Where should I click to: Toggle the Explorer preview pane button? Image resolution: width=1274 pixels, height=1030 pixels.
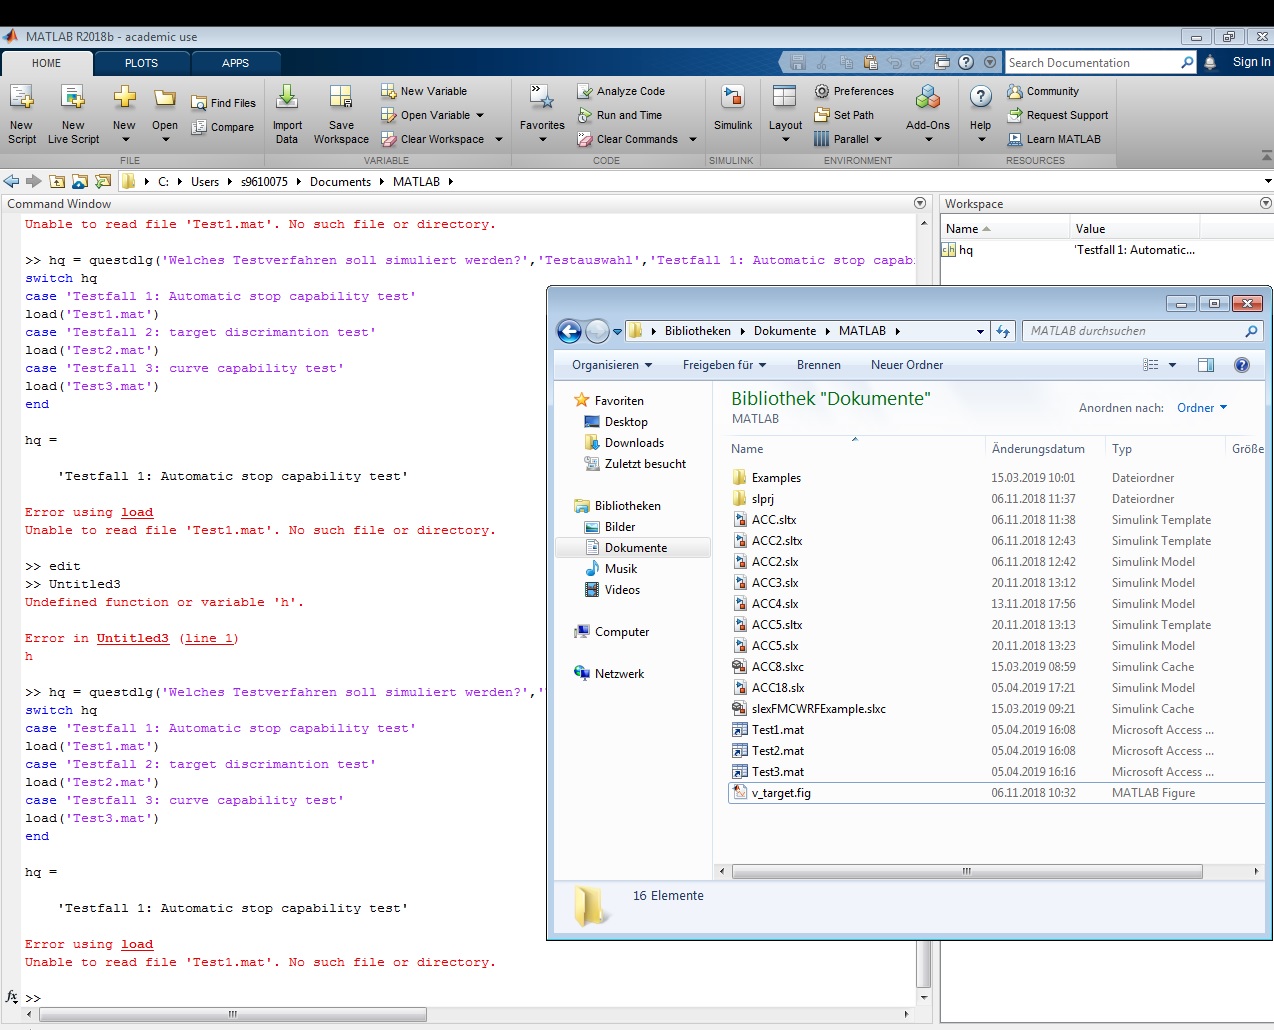(x=1206, y=365)
